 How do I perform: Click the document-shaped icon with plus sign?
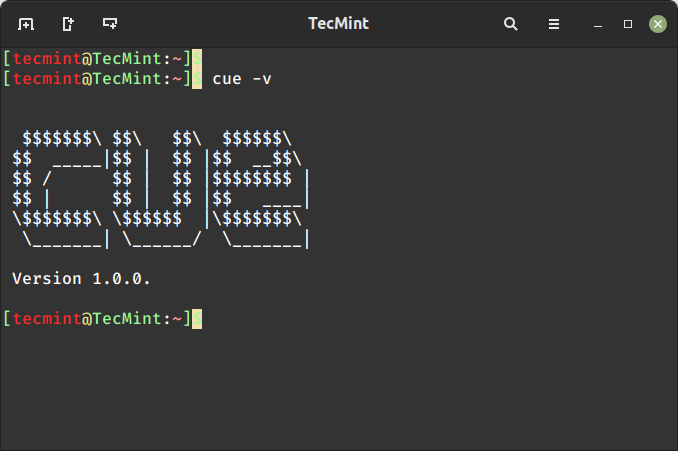(x=68, y=24)
